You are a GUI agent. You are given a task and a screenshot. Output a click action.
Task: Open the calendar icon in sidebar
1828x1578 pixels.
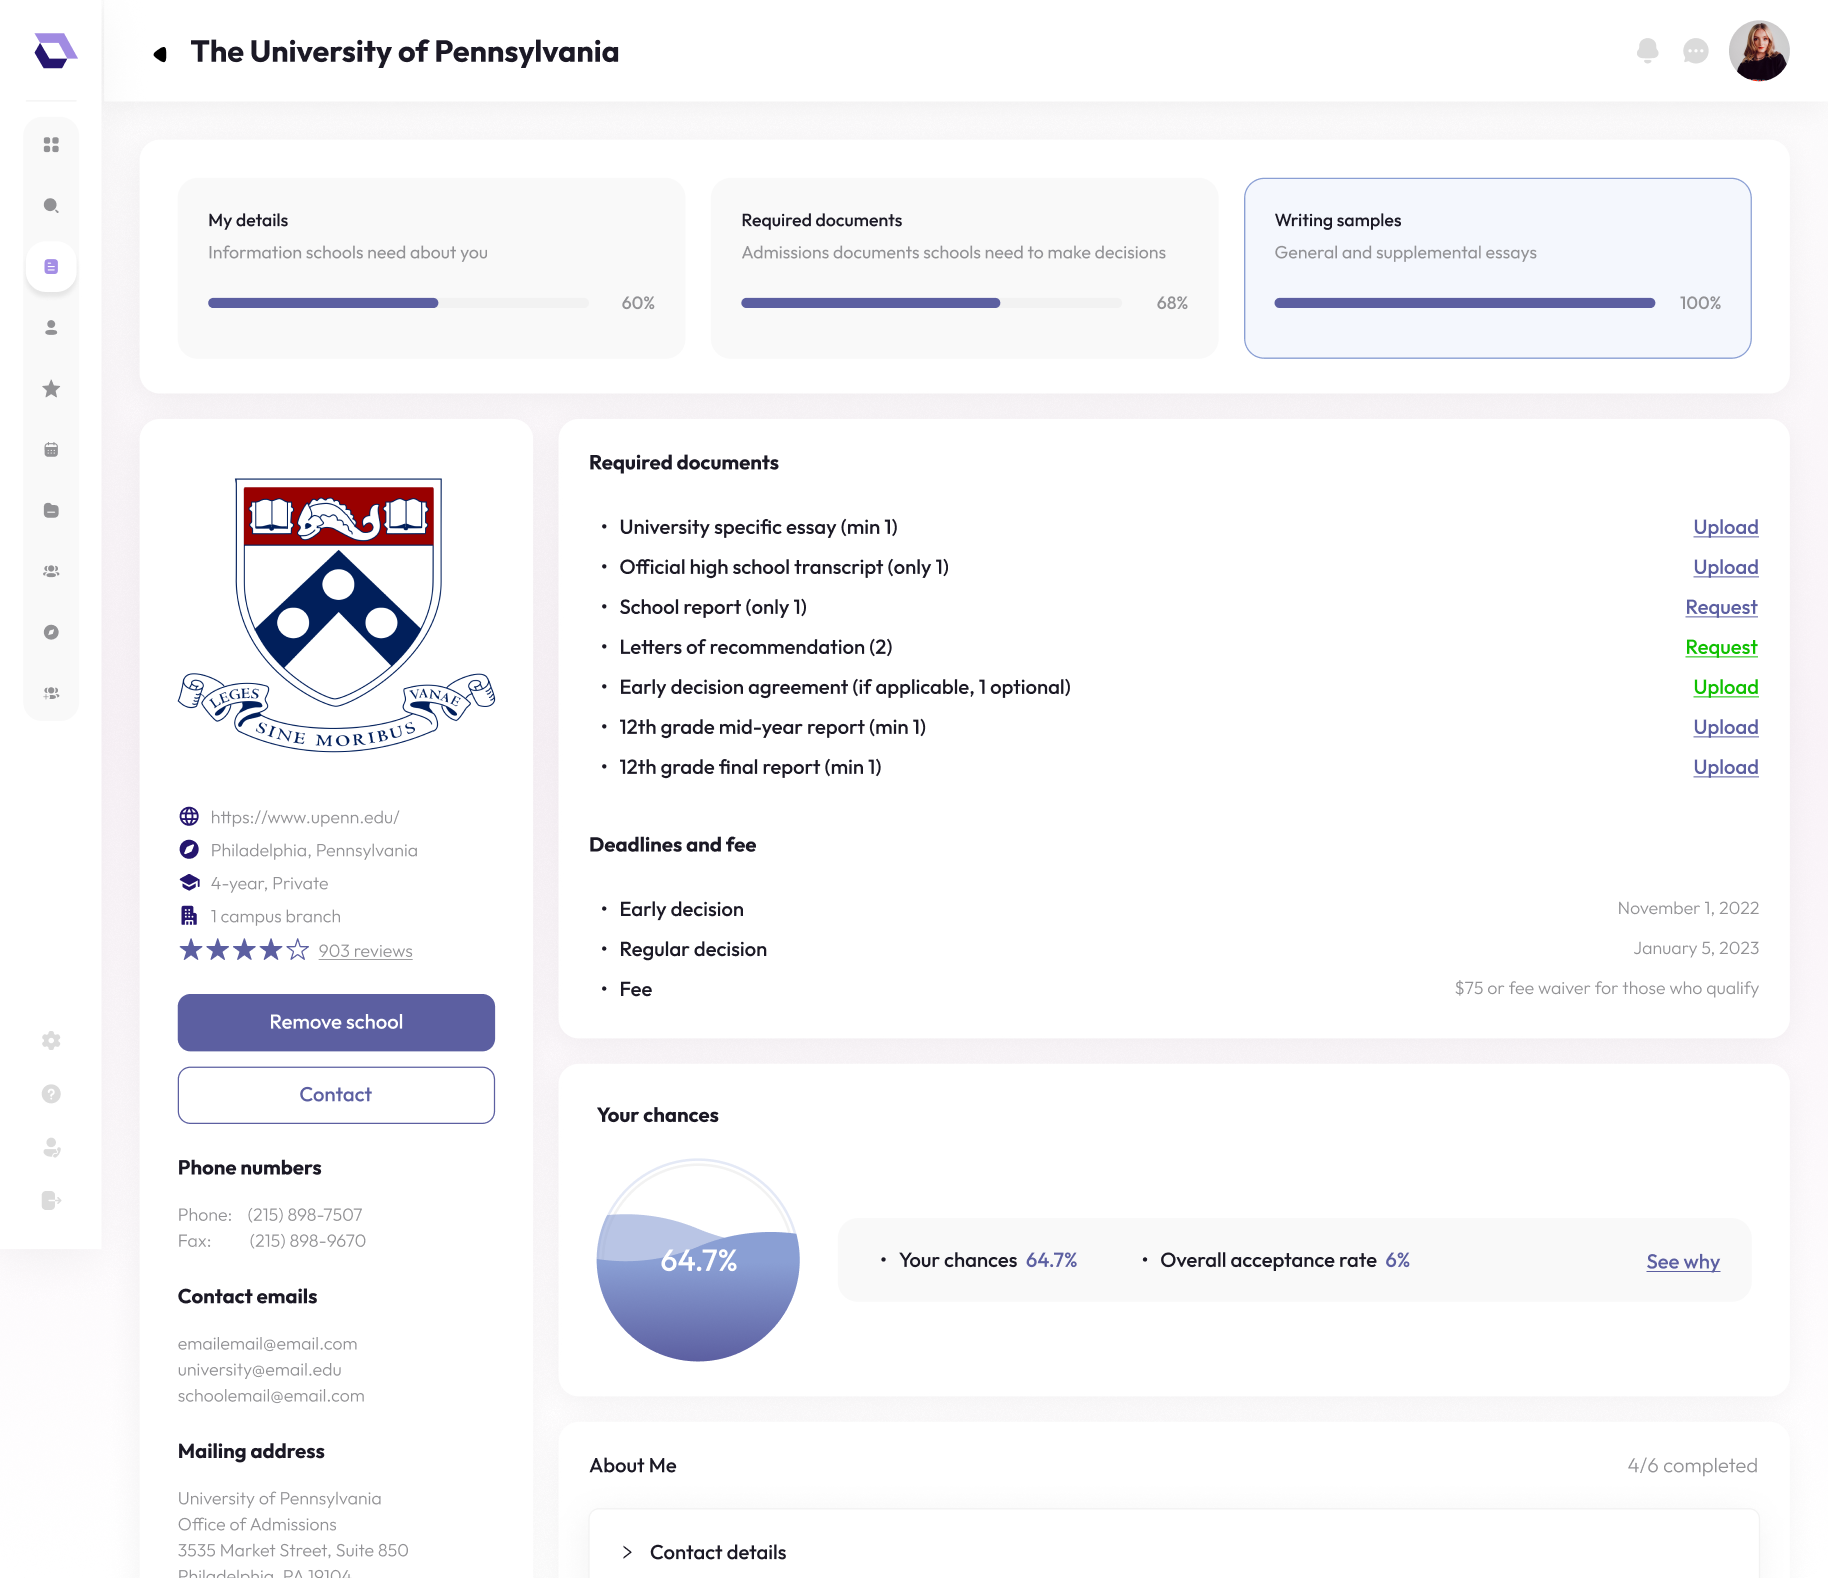(51, 450)
